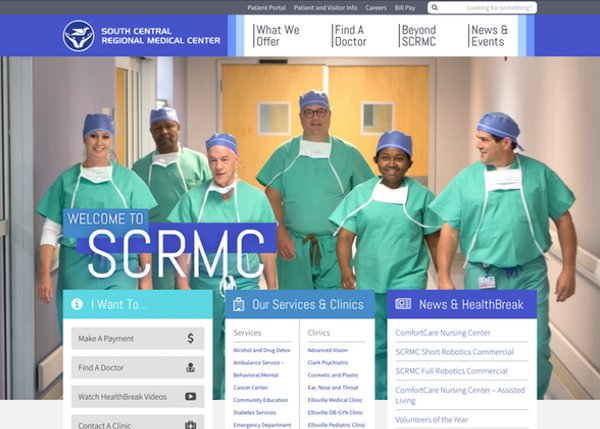
Task: Open Community Education link
Action: click(261, 400)
